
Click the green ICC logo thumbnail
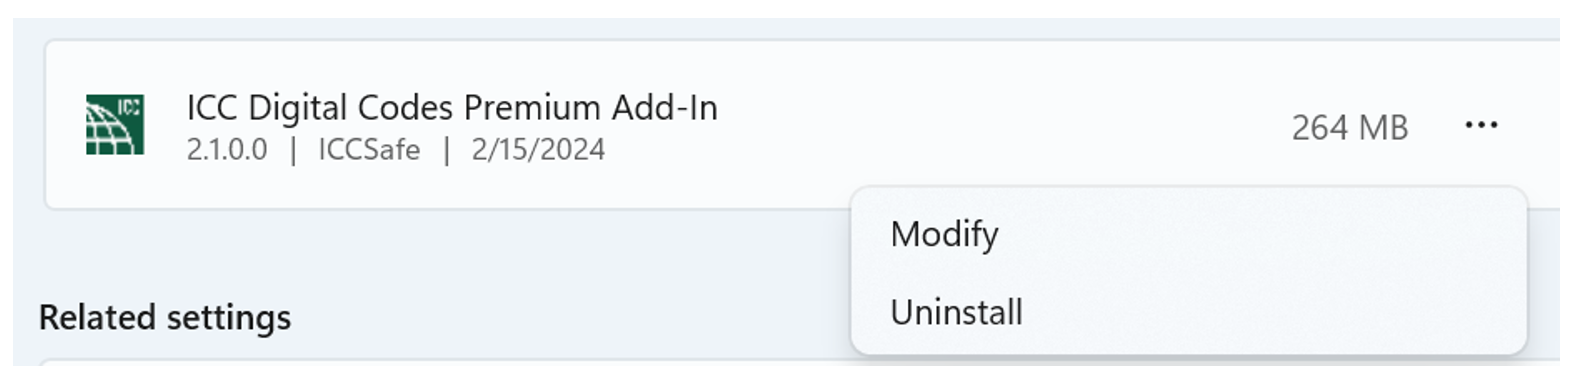pyautogui.click(x=114, y=125)
